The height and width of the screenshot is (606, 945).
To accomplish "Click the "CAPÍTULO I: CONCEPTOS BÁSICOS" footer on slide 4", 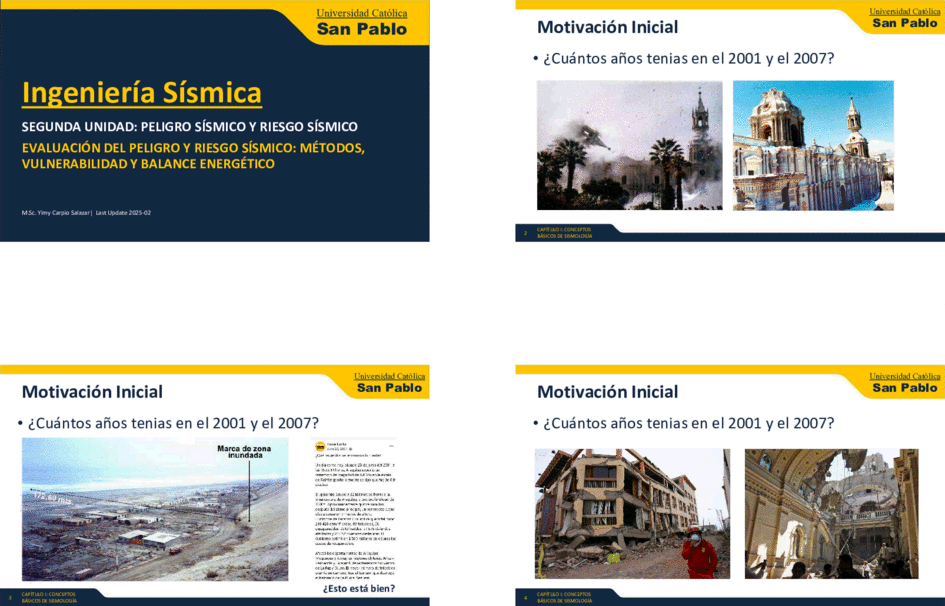I will [x=565, y=597].
